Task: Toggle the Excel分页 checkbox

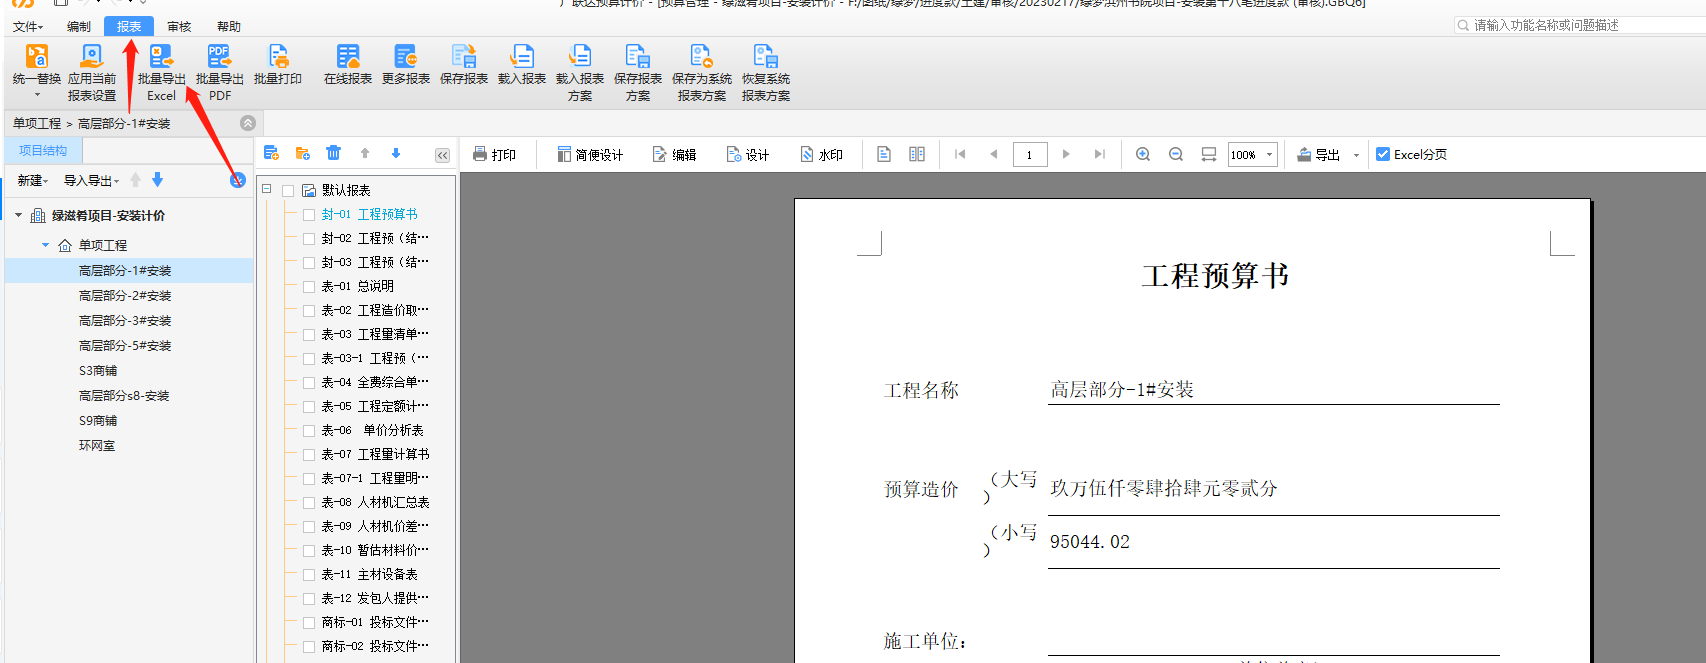Action: (1383, 154)
